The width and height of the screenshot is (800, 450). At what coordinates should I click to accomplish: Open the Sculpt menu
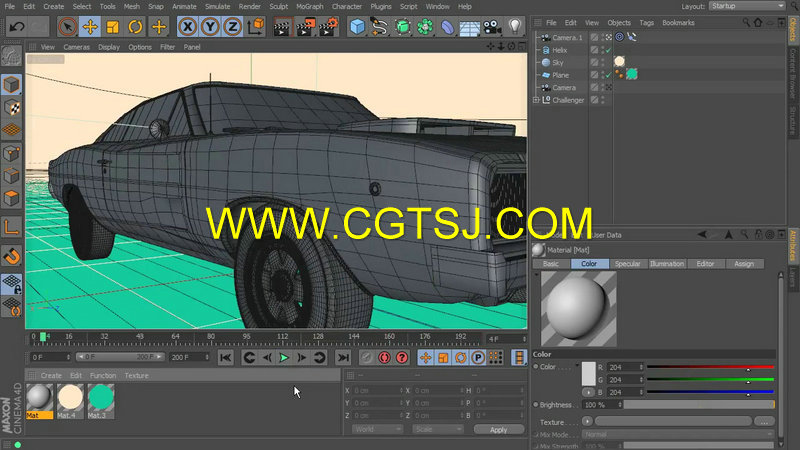point(279,7)
